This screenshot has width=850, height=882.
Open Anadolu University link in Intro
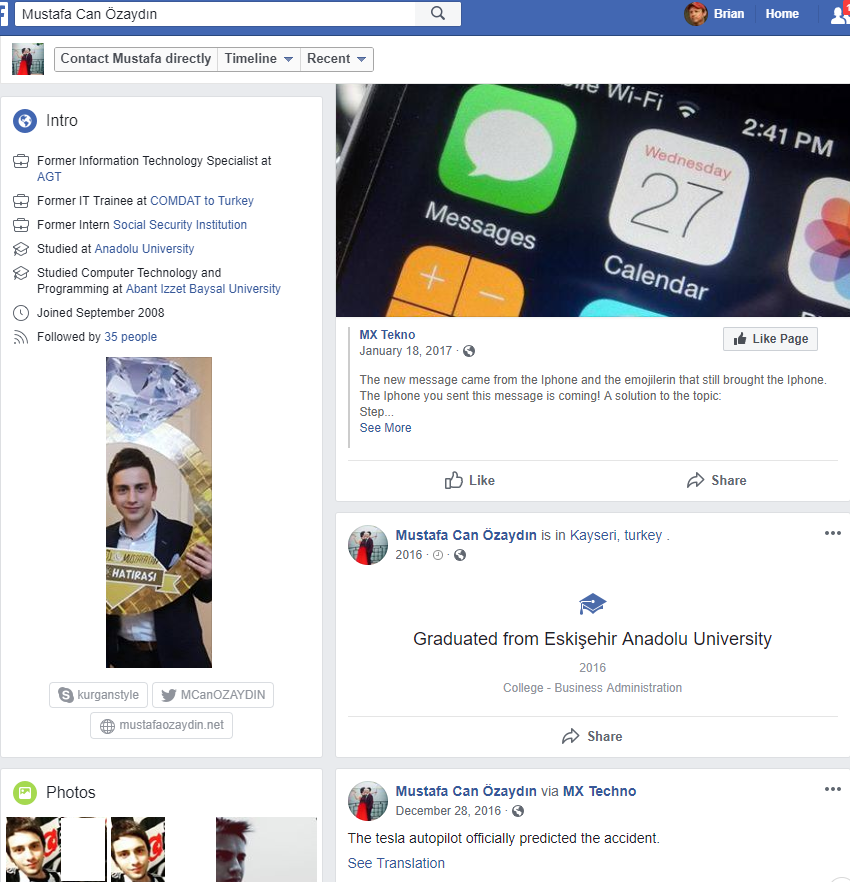pyautogui.click(x=144, y=249)
